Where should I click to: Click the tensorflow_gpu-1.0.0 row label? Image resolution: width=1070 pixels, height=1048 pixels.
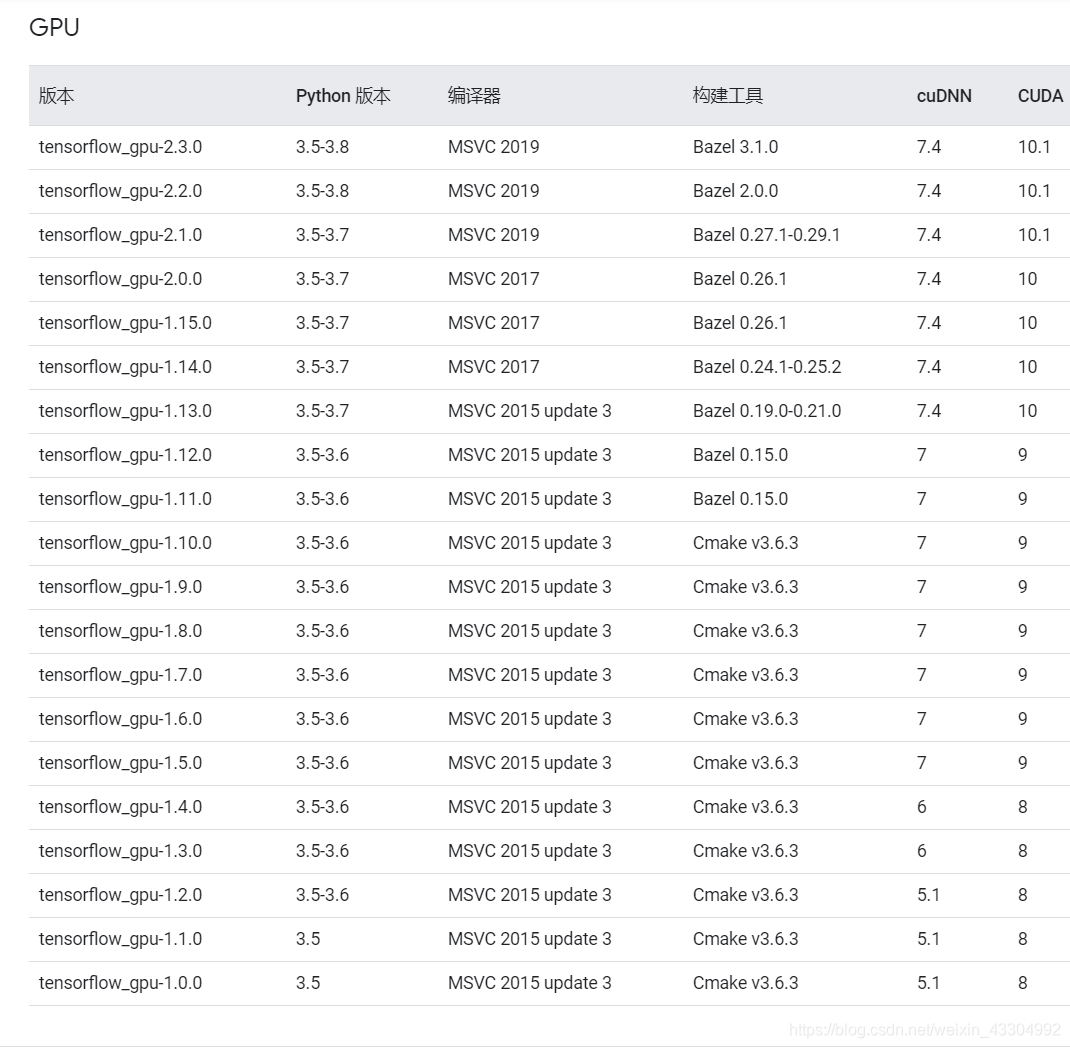click(120, 983)
